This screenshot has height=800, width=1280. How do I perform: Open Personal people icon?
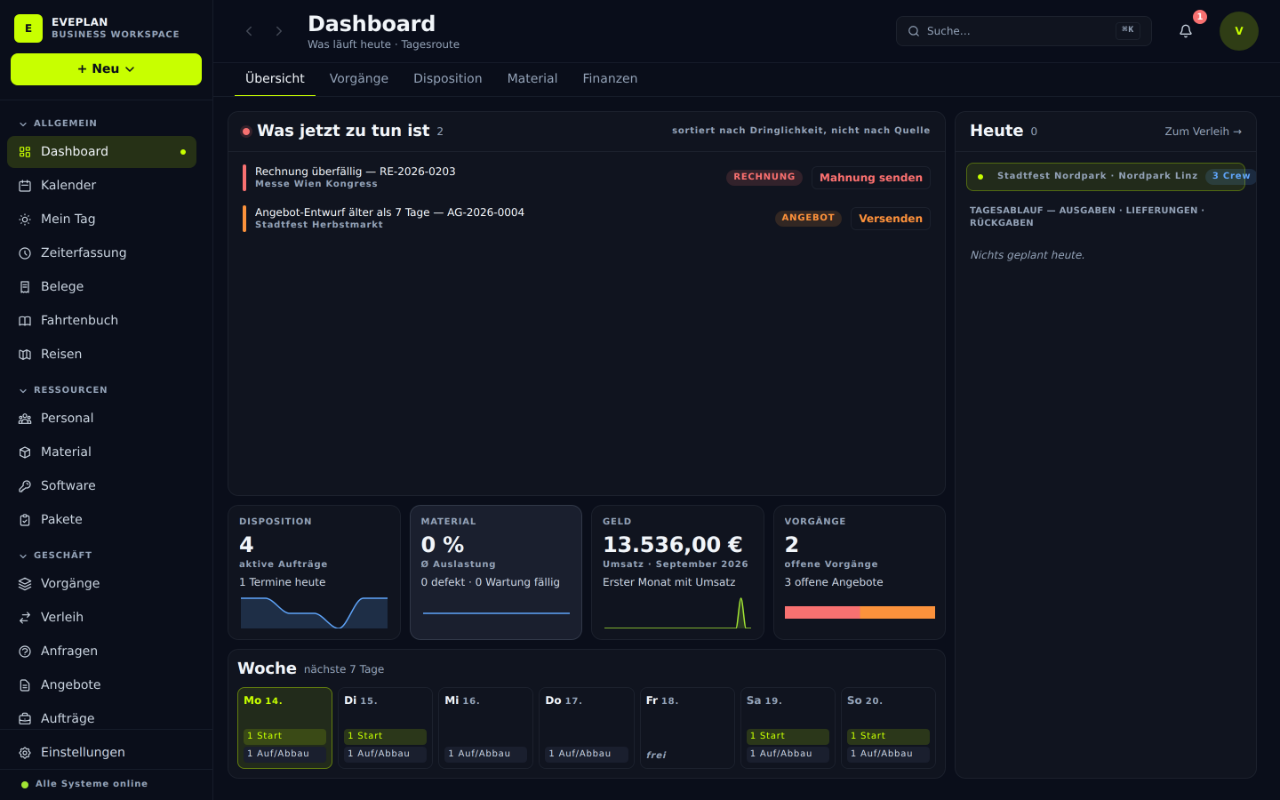pyautogui.click(x=25, y=418)
